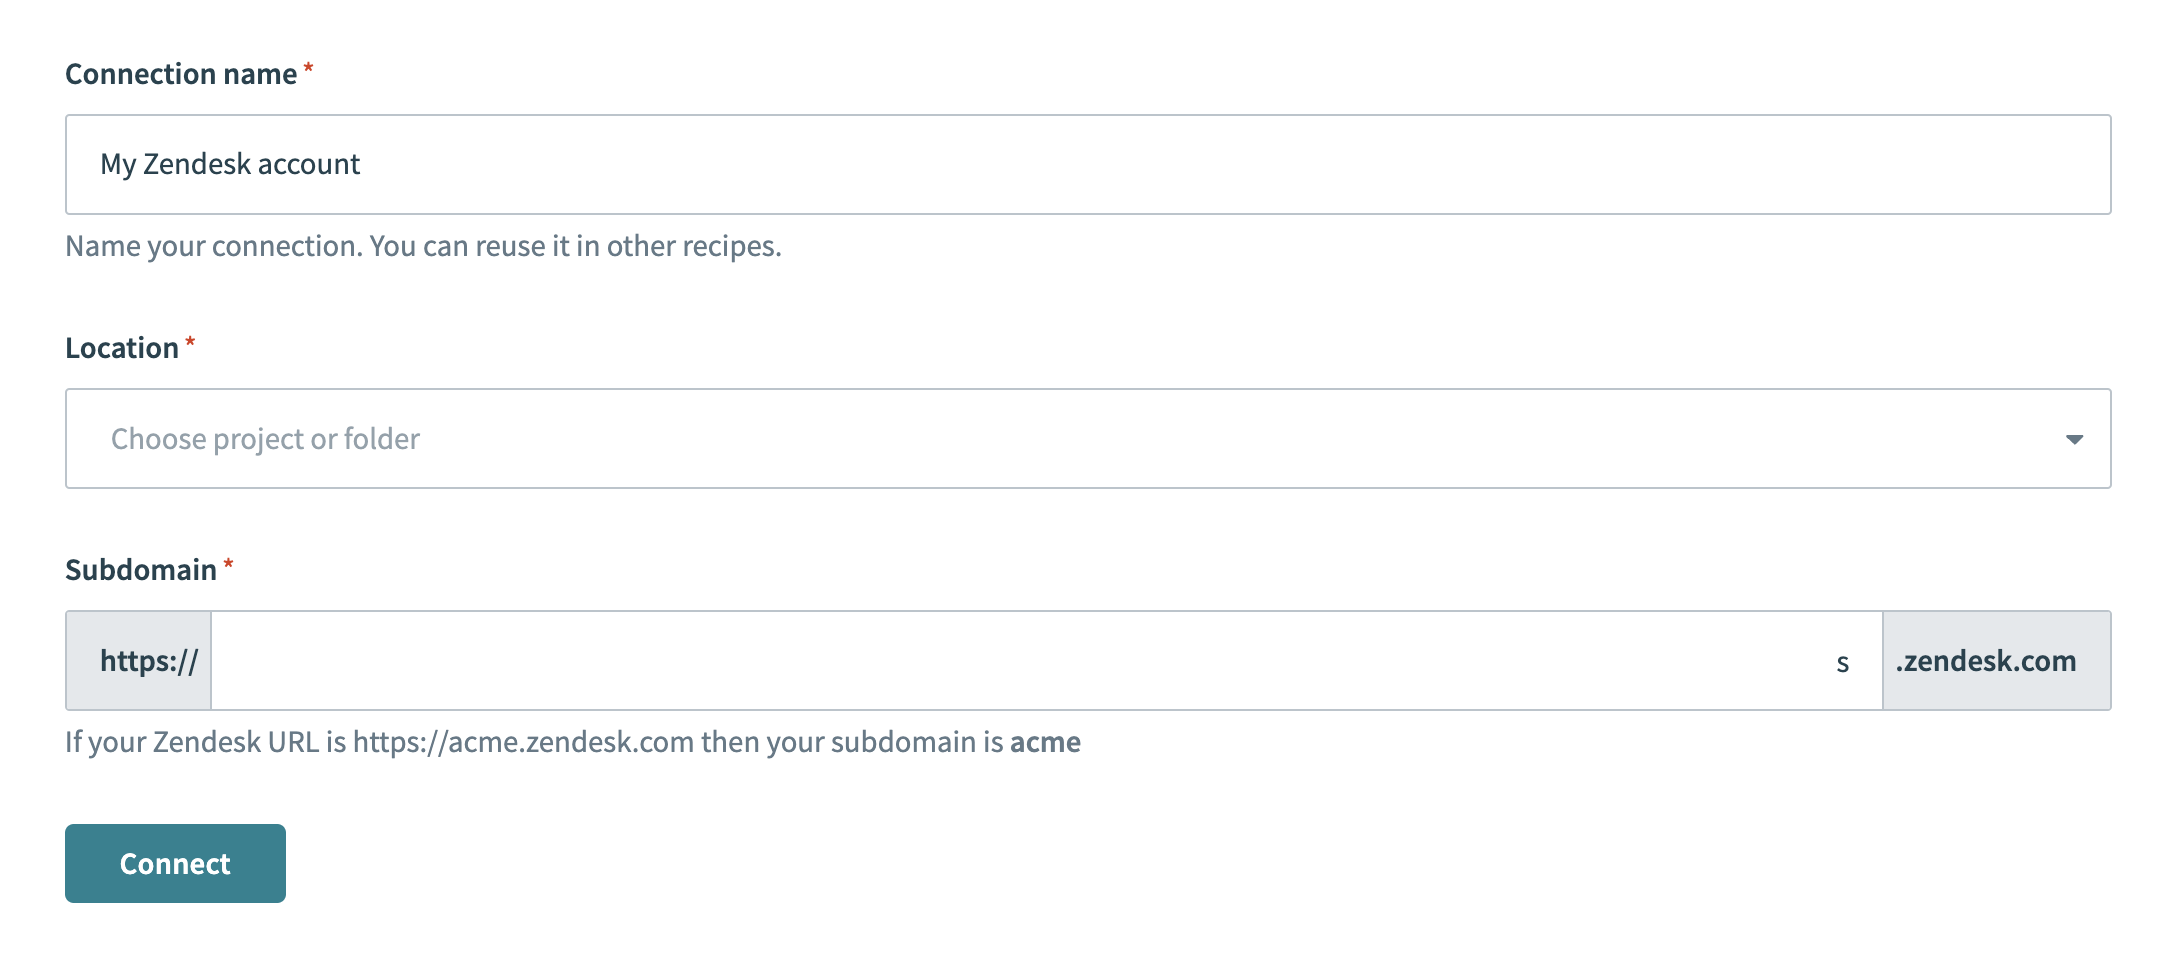Click the bolded word 'acme' in the hint
Image resolution: width=2168 pixels, height=958 pixels.
pyautogui.click(x=1045, y=741)
